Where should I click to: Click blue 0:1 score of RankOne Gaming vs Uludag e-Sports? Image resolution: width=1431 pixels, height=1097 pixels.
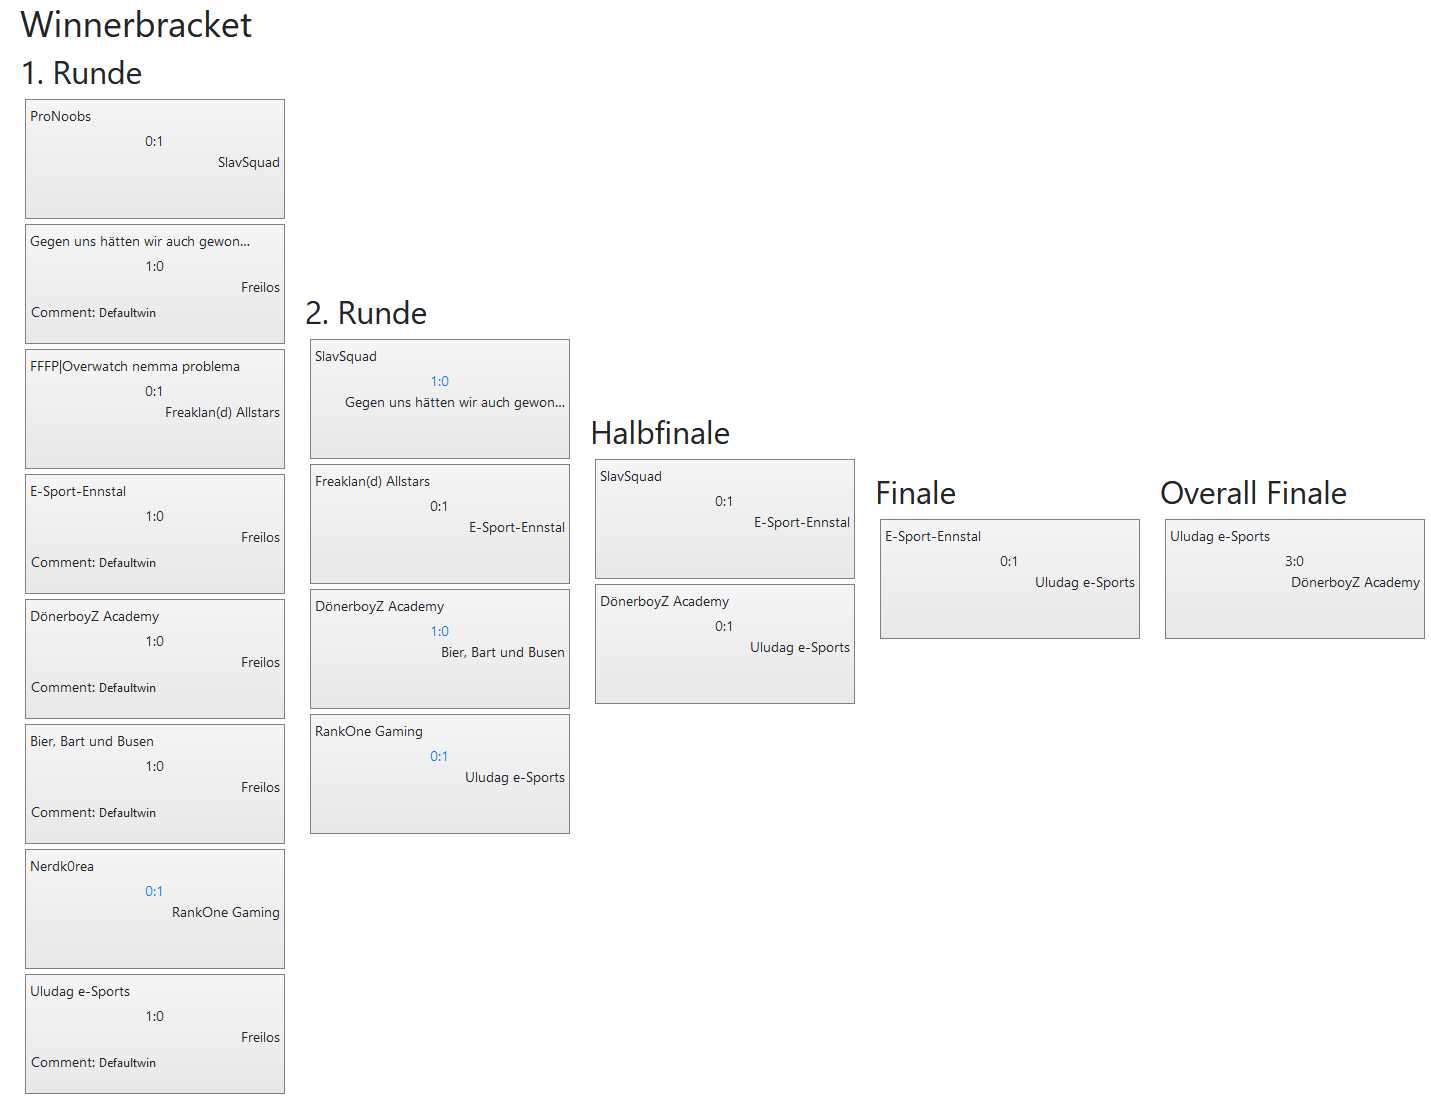[439, 756]
